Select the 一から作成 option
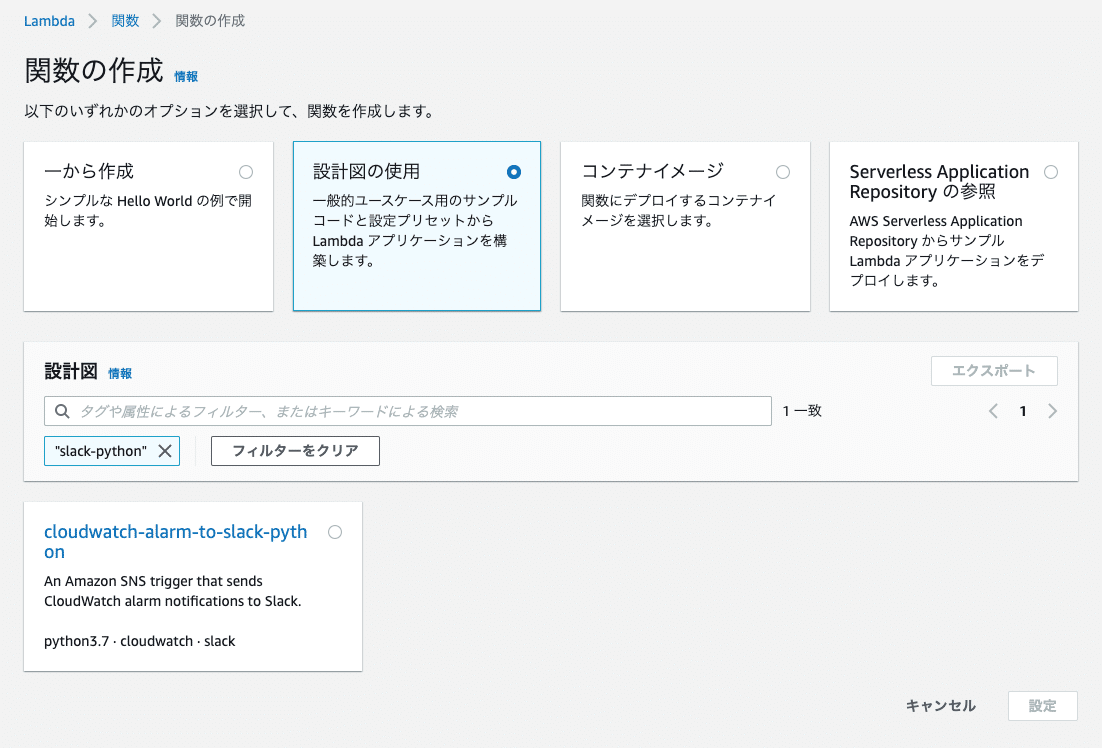Image resolution: width=1102 pixels, height=748 pixels. [246, 171]
